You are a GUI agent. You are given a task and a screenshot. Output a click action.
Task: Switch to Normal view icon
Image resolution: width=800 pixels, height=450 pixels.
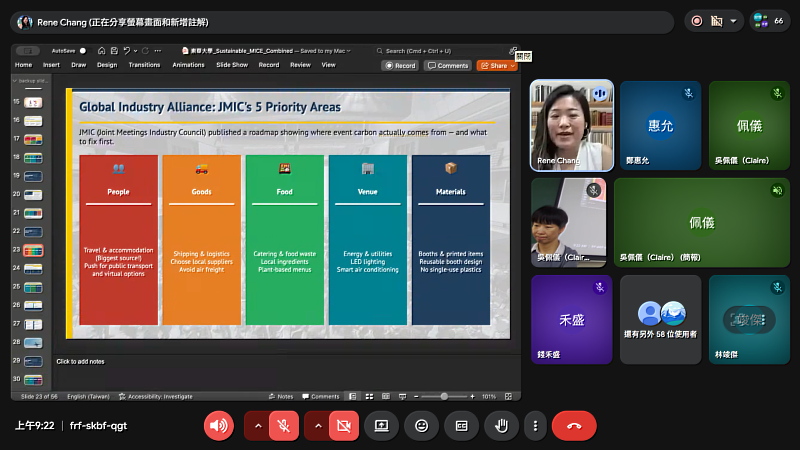353,396
